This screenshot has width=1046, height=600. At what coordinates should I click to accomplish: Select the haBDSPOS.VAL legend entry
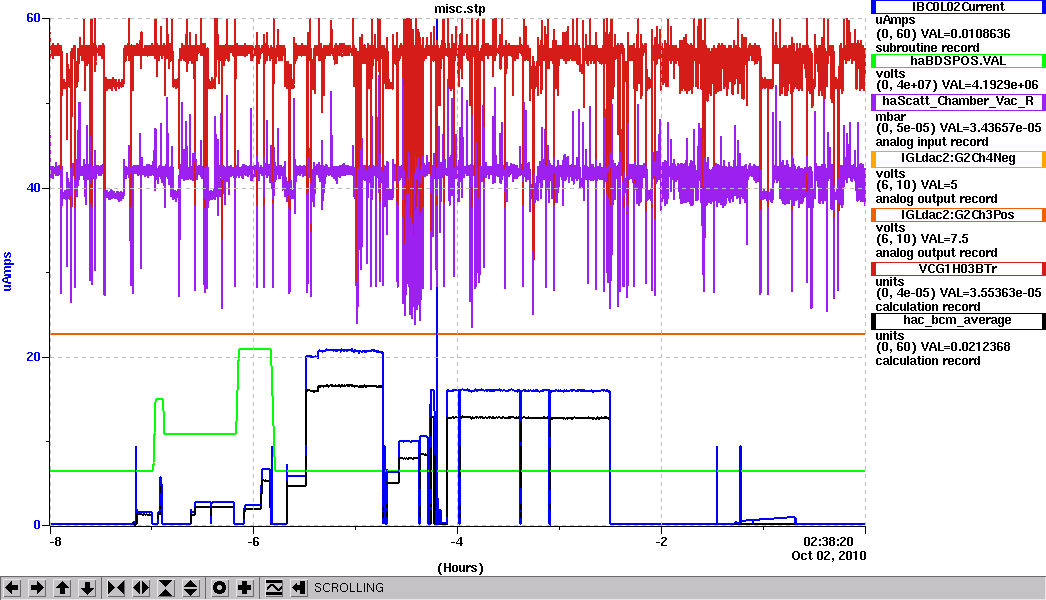[958, 61]
